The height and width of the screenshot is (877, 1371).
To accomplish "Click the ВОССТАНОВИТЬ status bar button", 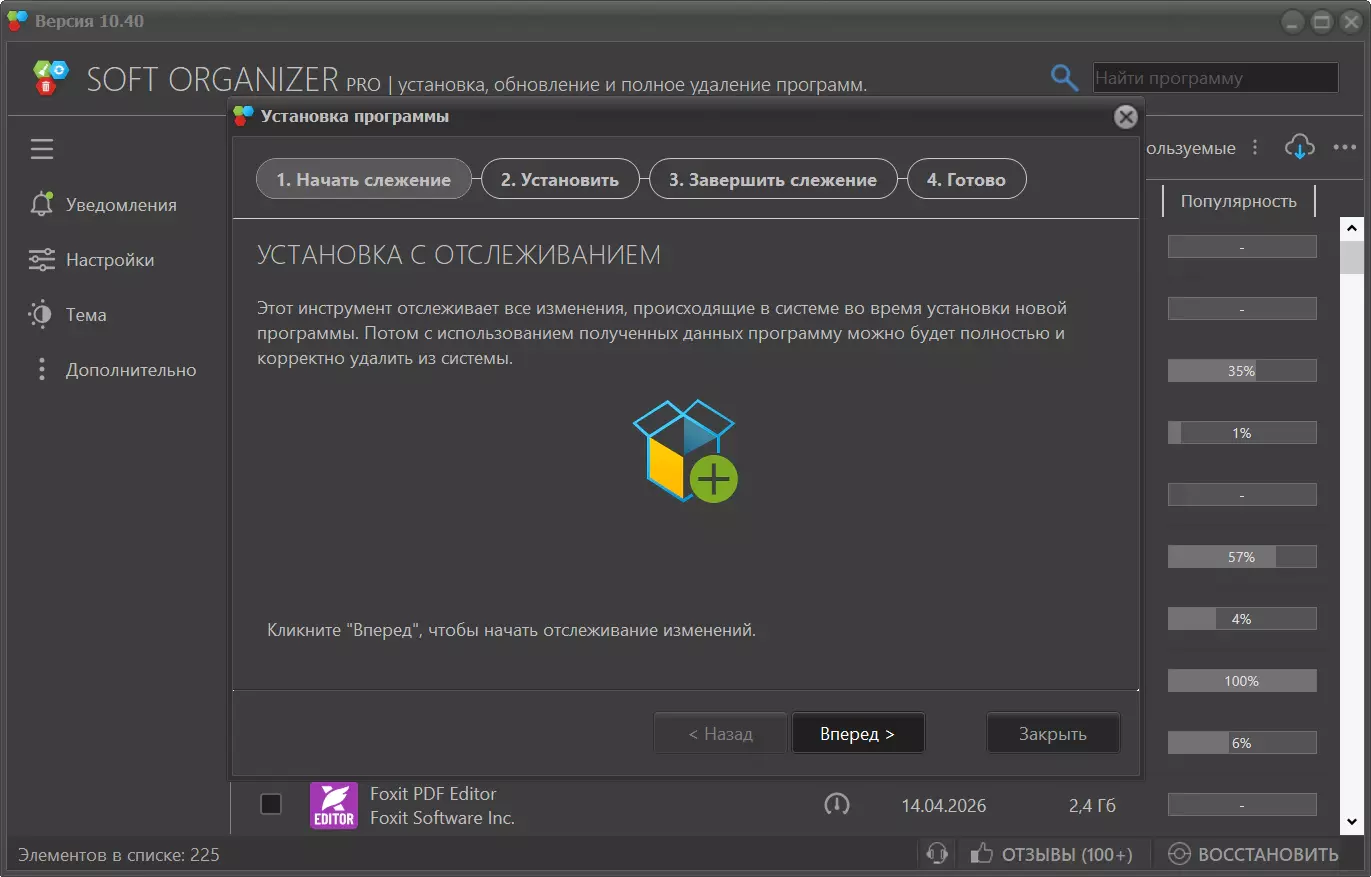I will tap(1253, 854).
